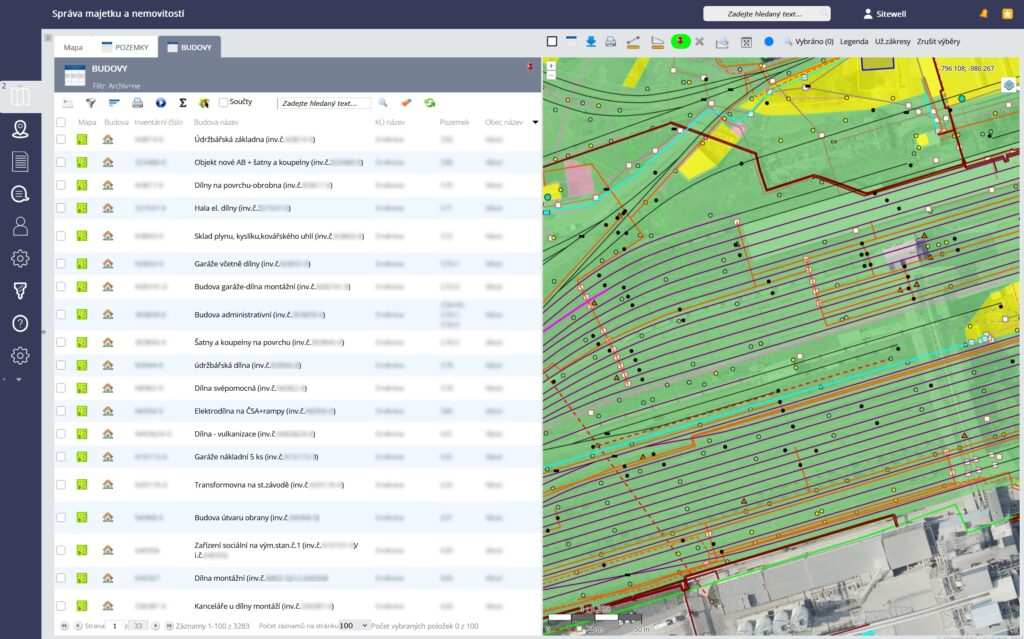
Task: Open building detail for Hala el. dílny
Action: click(108, 208)
